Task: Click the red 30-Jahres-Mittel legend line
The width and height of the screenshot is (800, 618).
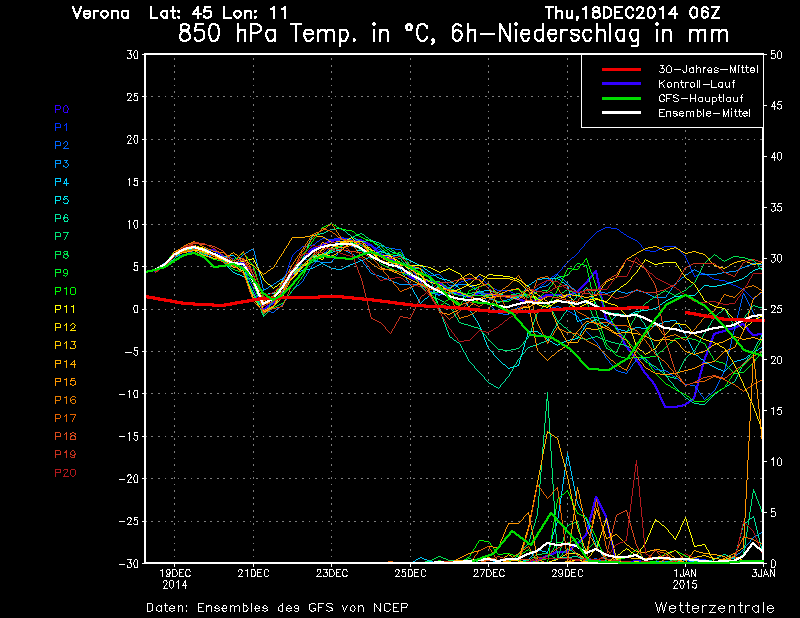Action: point(621,69)
